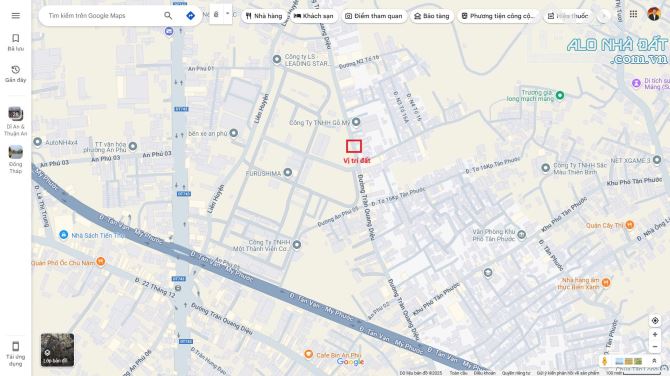
Task: Select Công Ty TNHH Một Thành Viên pin
Action: tap(297, 245)
